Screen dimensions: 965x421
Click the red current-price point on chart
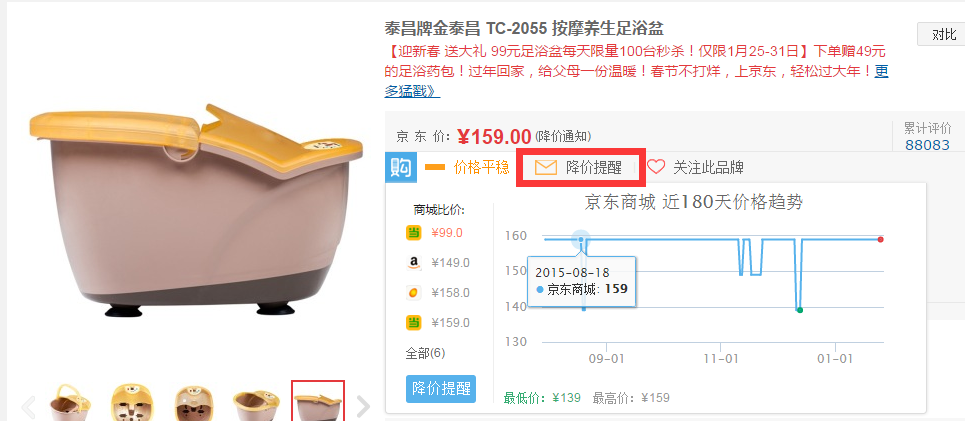click(x=881, y=239)
